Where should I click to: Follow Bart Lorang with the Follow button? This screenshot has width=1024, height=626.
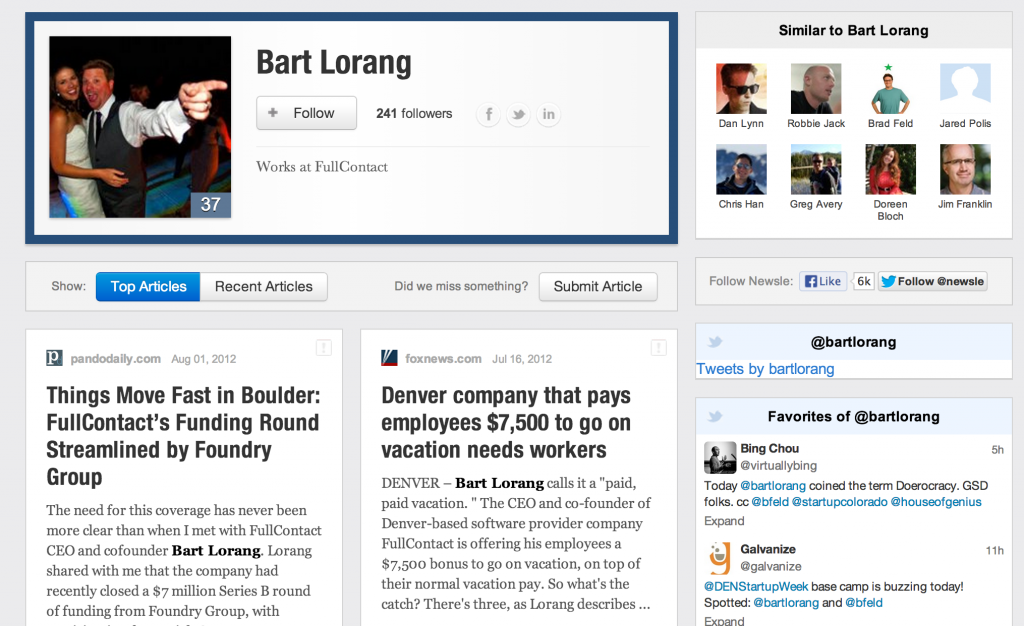pyautogui.click(x=306, y=113)
